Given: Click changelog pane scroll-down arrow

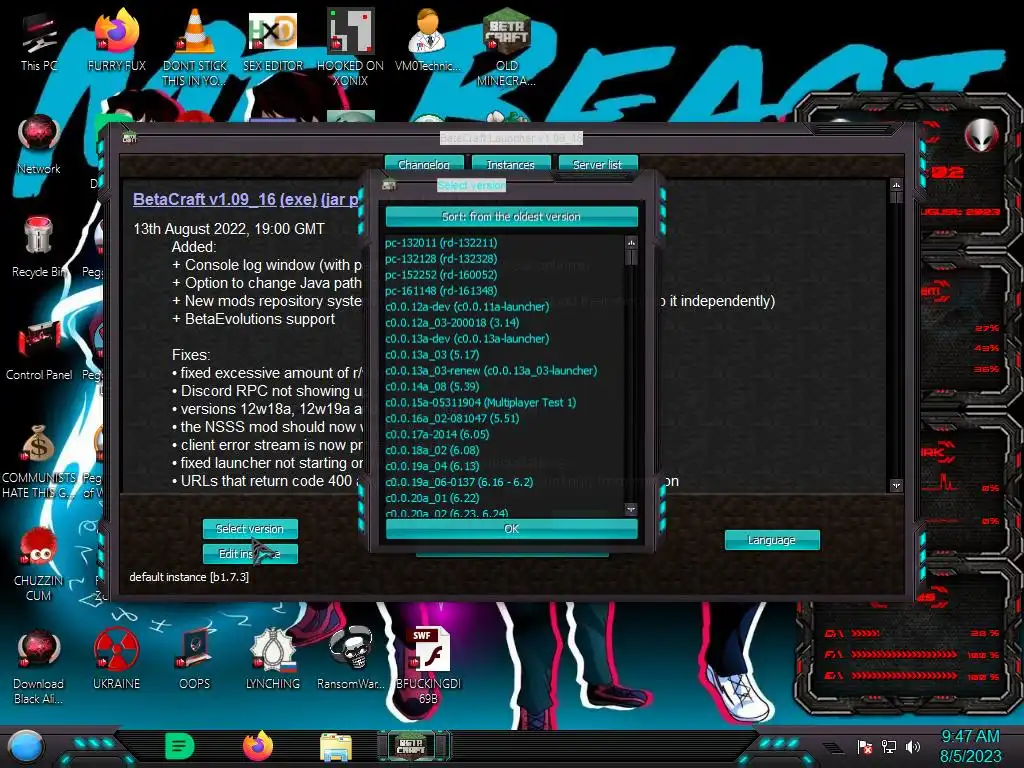Looking at the screenshot, I should click(896, 485).
